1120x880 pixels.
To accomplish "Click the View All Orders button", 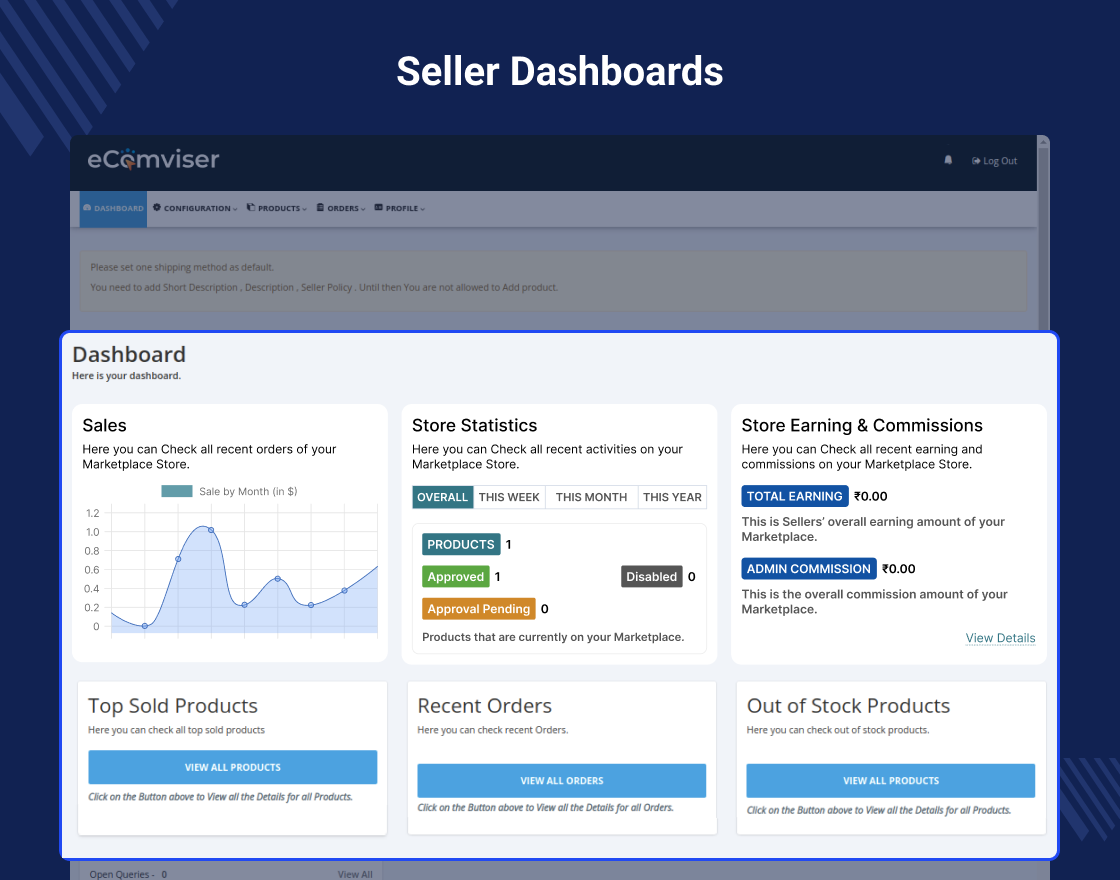I will (561, 781).
